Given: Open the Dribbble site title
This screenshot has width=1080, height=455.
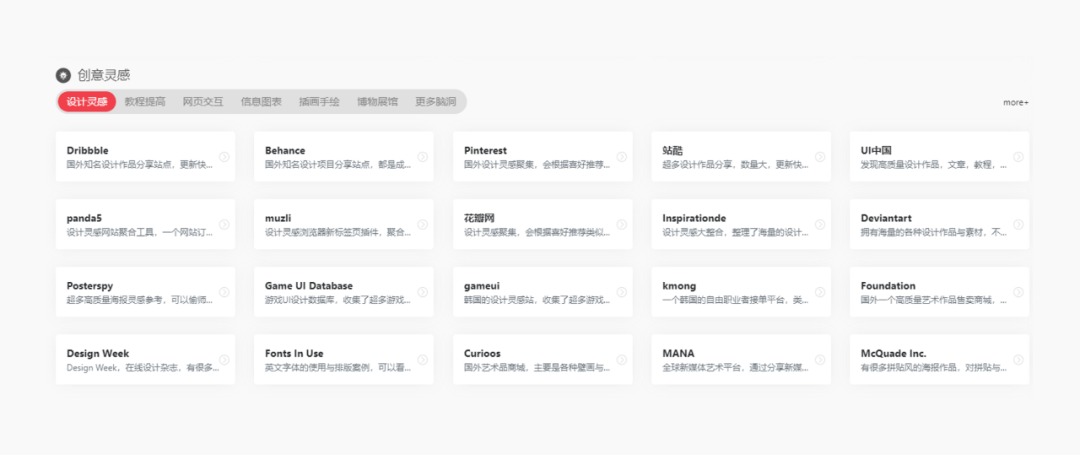Looking at the screenshot, I should pos(87,150).
